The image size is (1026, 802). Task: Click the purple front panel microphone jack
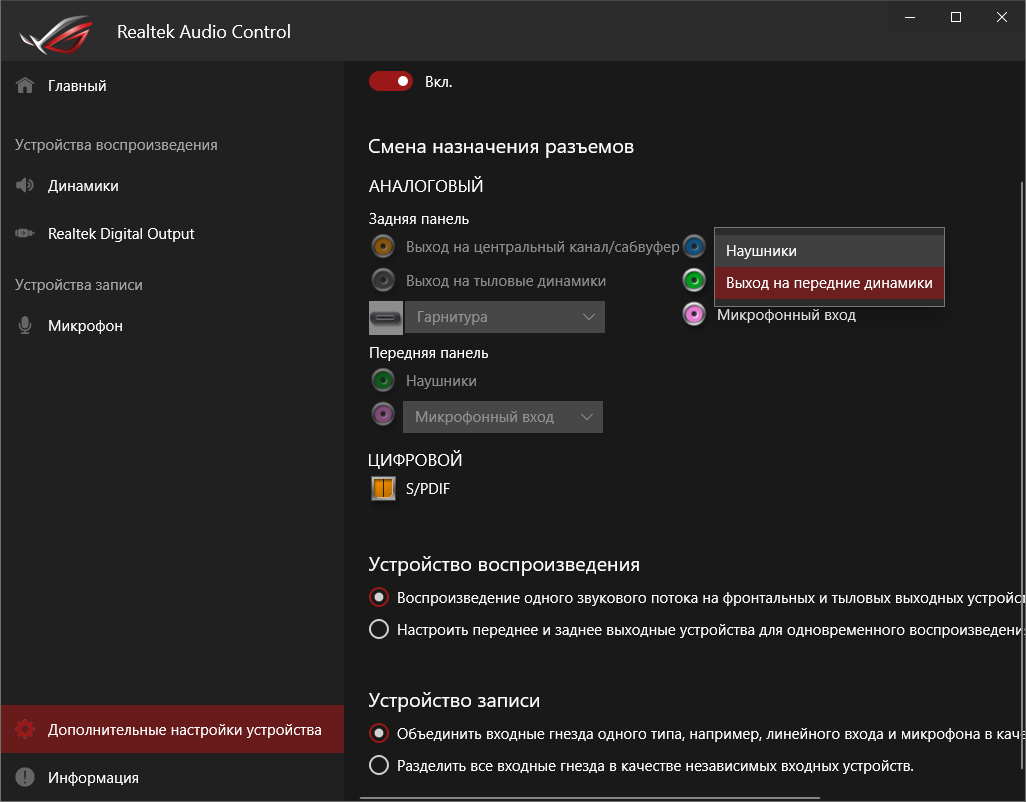[382, 414]
